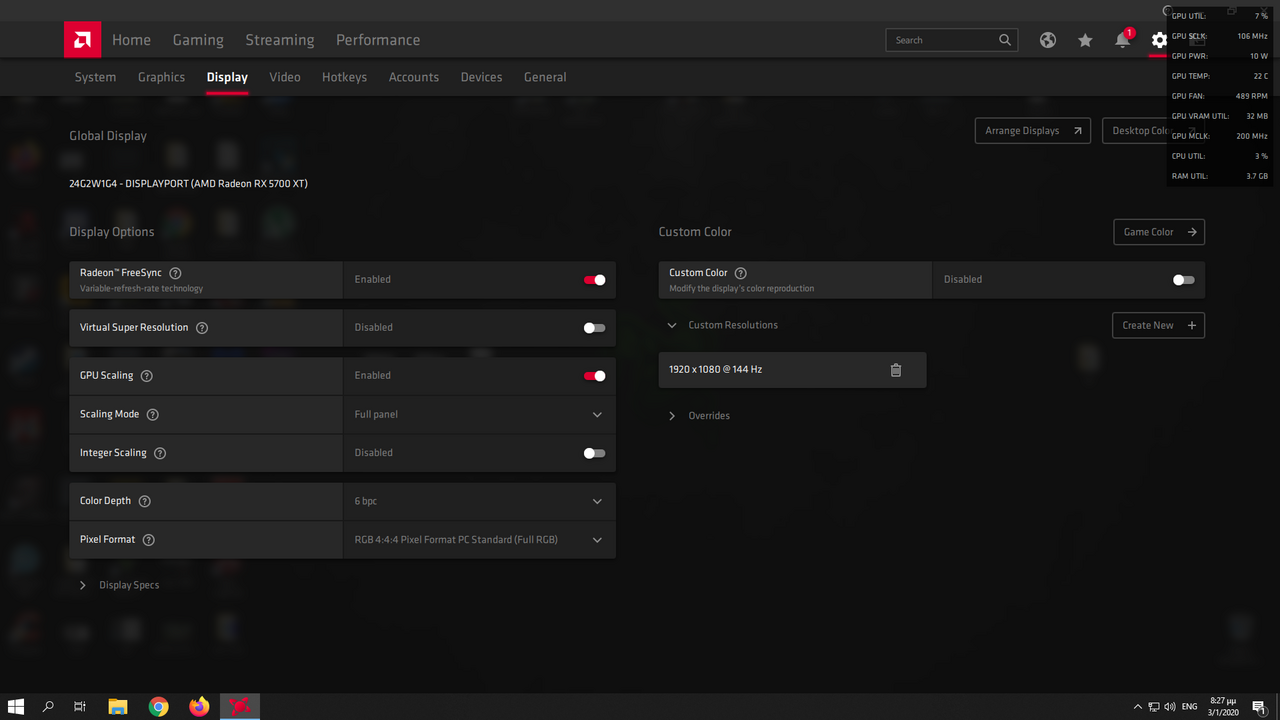Turn off GPU Scaling toggle
Image resolution: width=1280 pixels, height=720 pixels.
pyautogui.click(x=595, y=376)
